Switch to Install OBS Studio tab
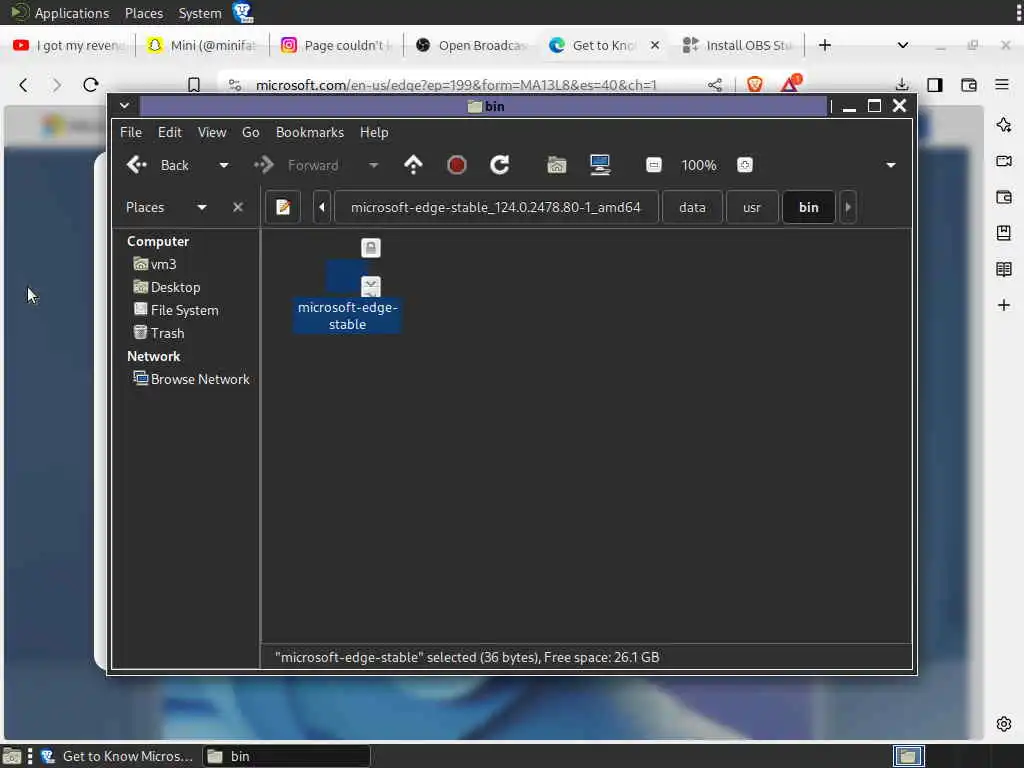 [738, 45]
